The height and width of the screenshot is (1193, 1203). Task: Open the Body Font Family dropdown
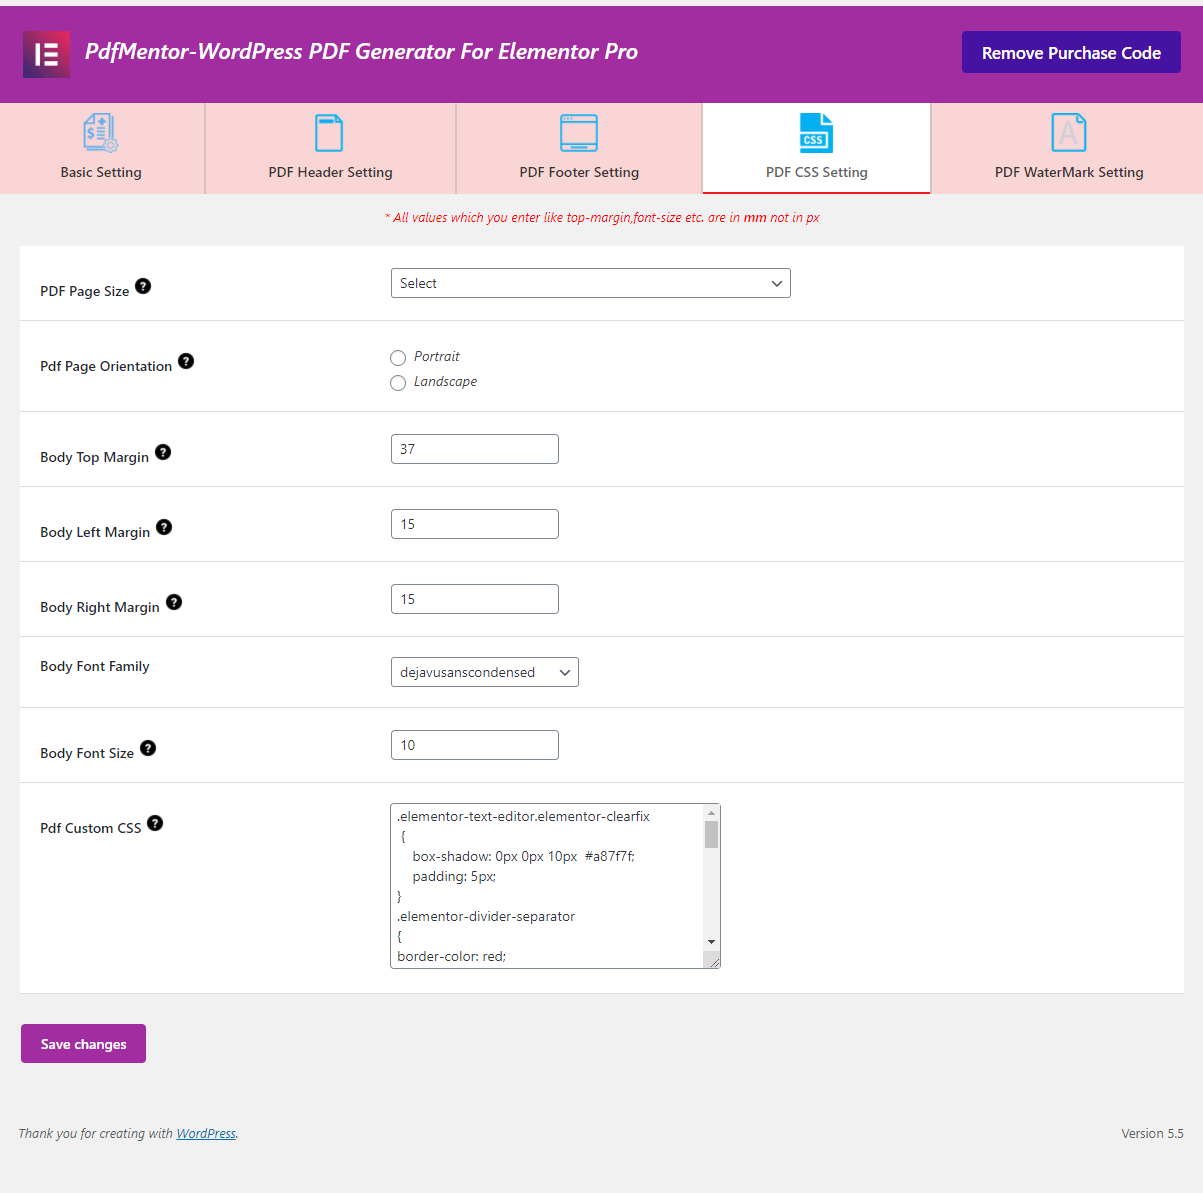[484, 671]
